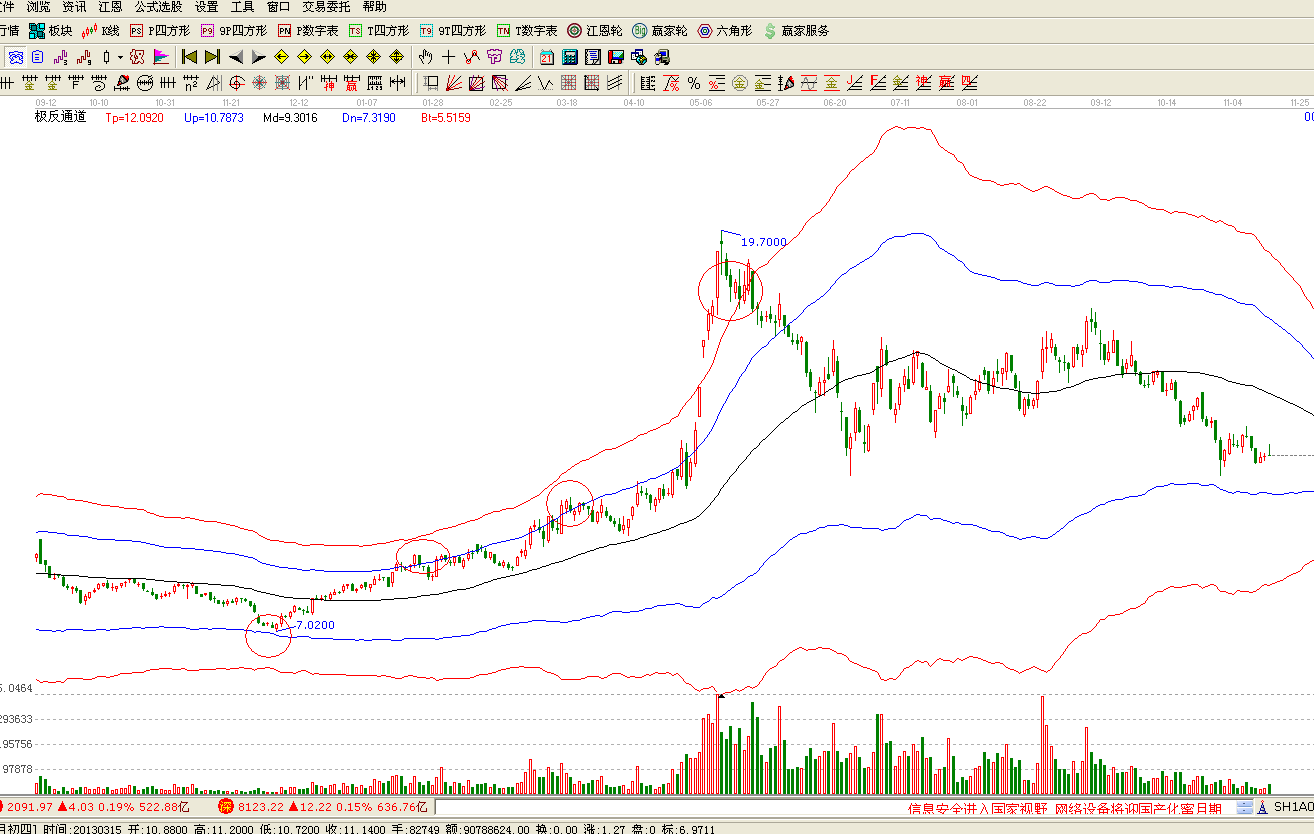Open the 公式选股 menu
The height and width of the screenshot is (834, 1314).
click(x=158, y=7)
